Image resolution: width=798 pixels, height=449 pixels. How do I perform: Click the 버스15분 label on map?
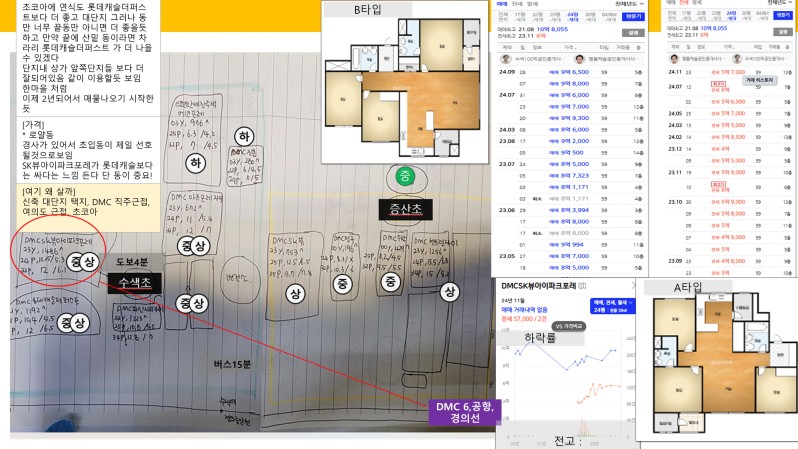click(x=232, y=364)
